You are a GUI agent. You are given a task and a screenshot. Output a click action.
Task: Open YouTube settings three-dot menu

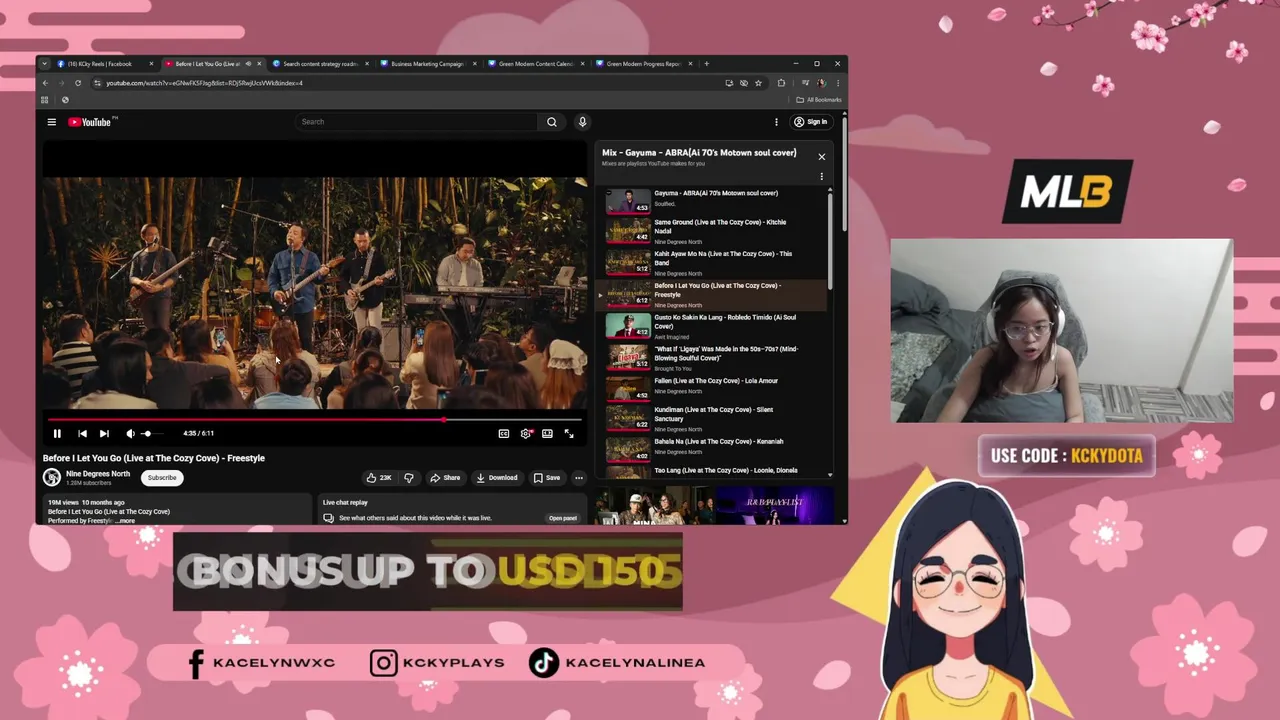click(x=776, y=122)
